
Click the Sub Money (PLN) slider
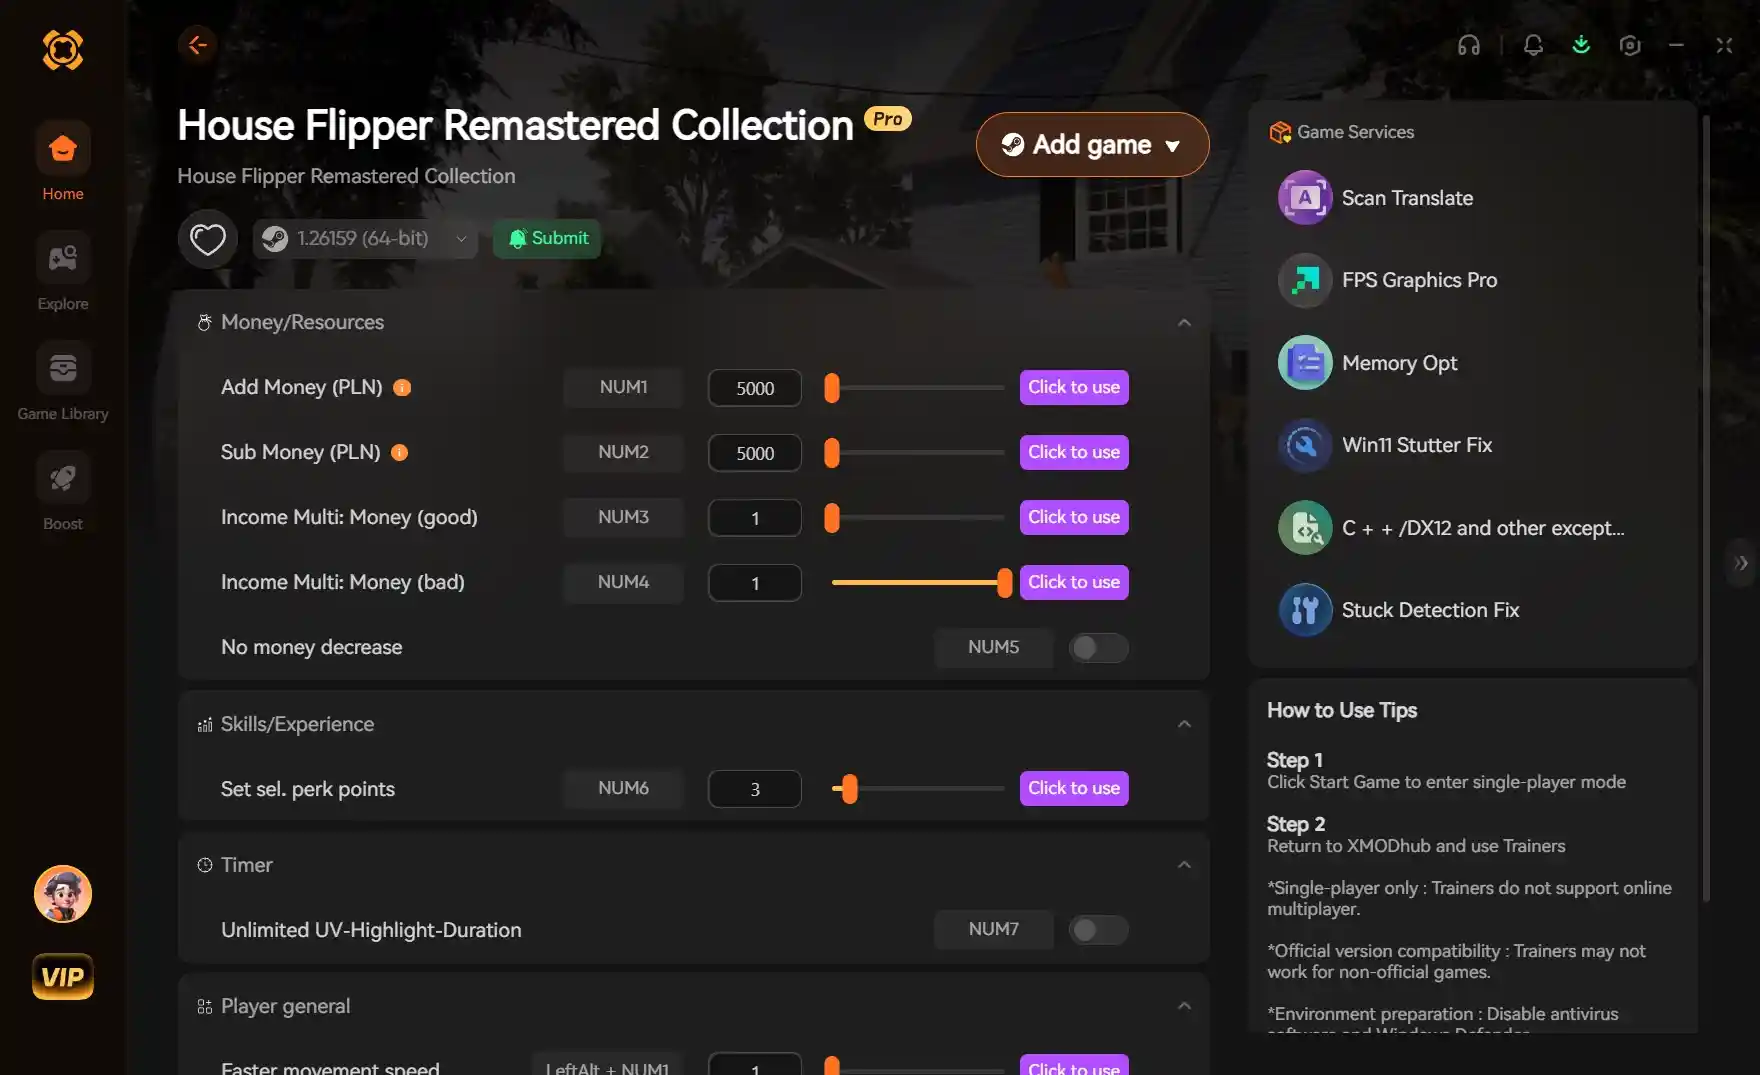pyautogui.click(x=917, y=452)
